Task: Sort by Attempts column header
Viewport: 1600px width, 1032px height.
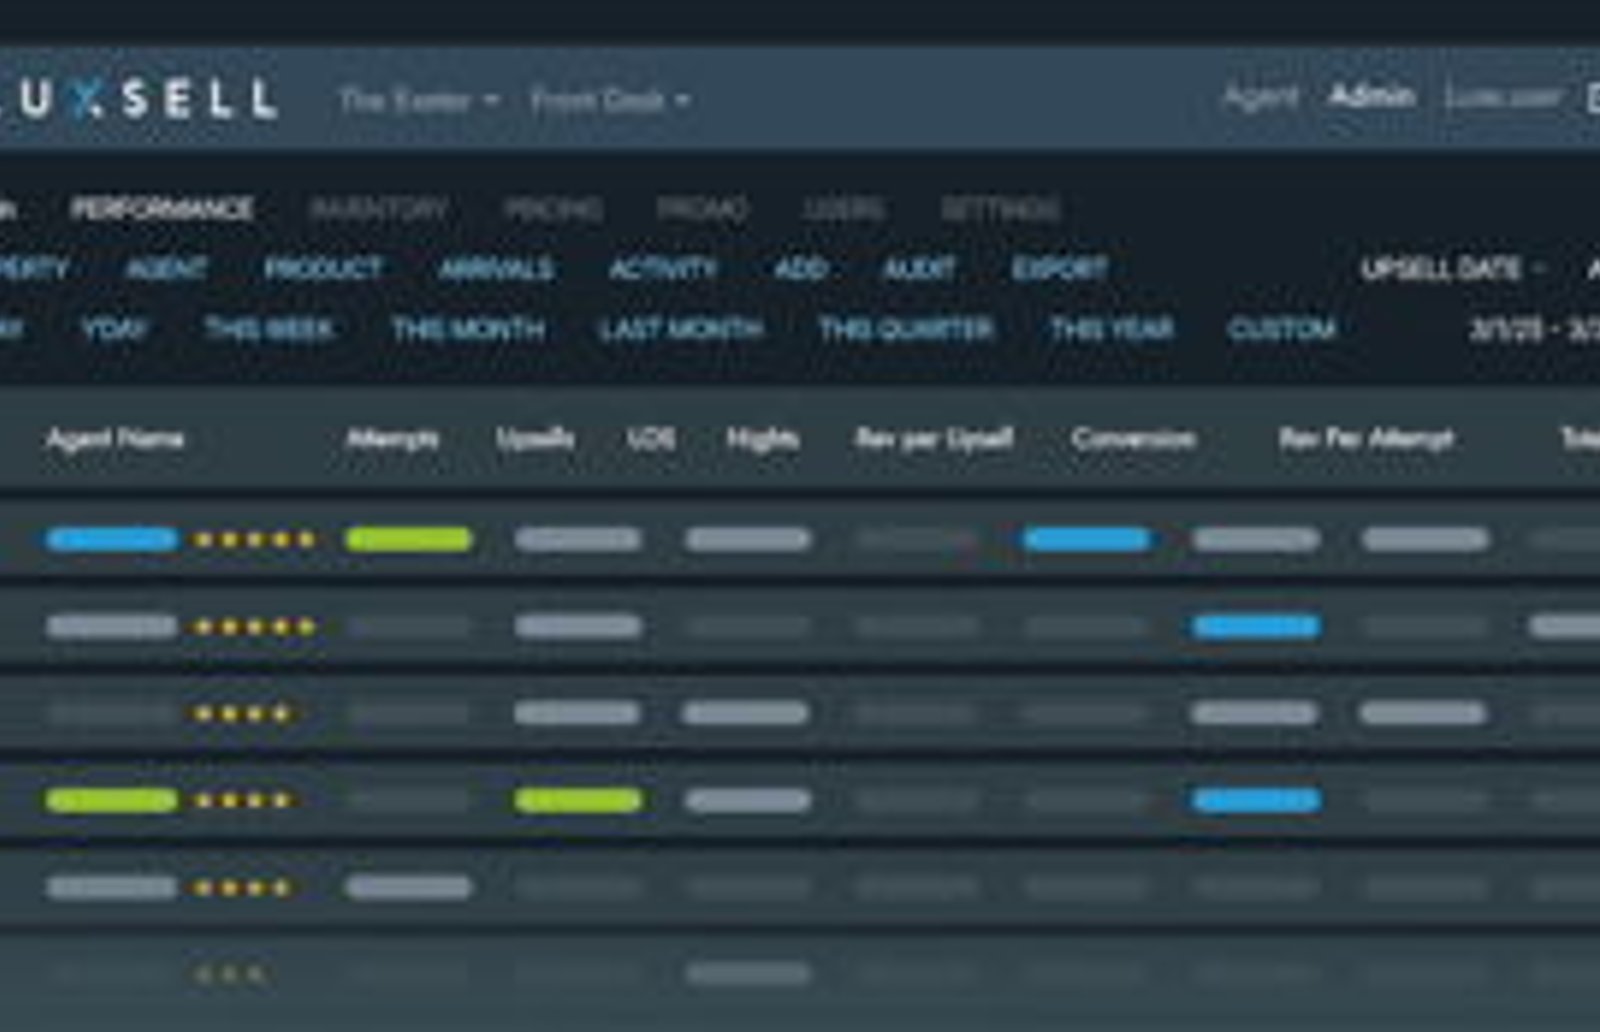Action: pos(392,438)
